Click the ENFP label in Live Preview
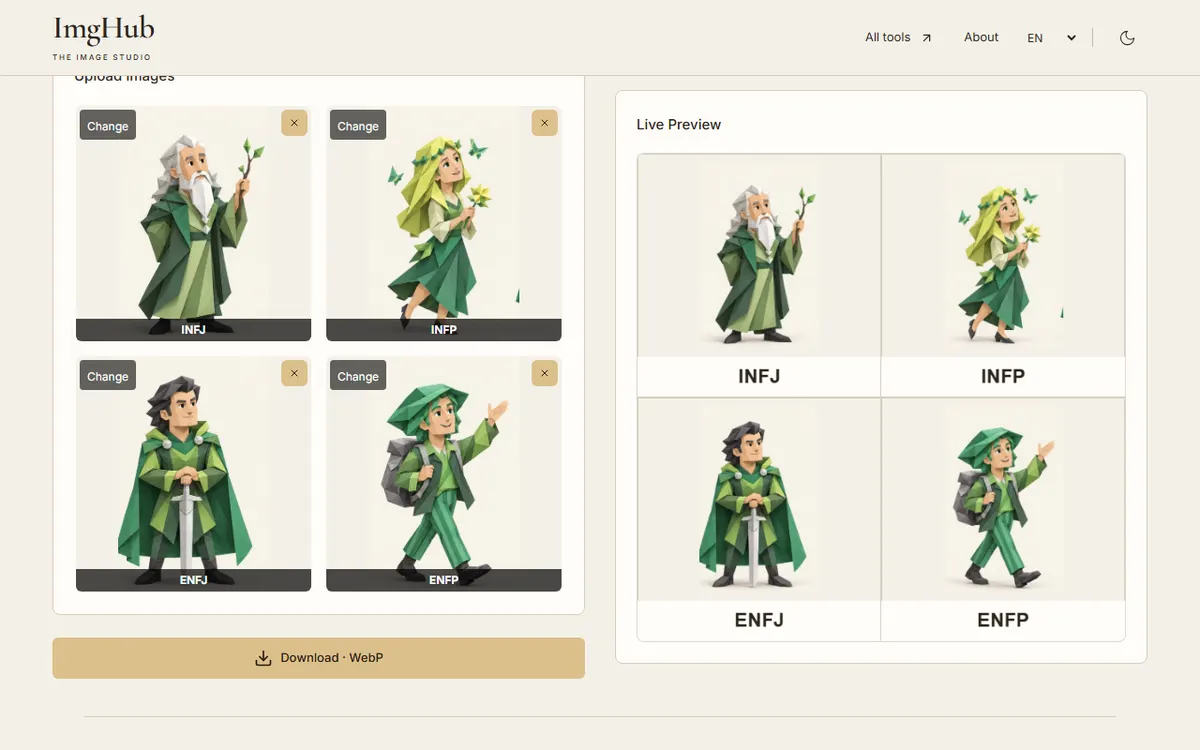This screenshot has height=750, width=1200. click(1003, 620)
